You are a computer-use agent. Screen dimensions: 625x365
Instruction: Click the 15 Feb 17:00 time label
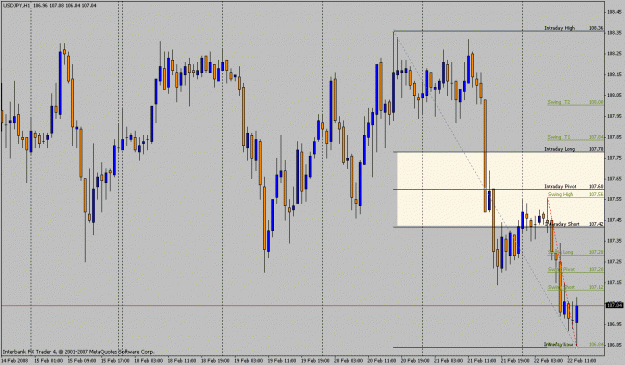click(x=115, y=361)
